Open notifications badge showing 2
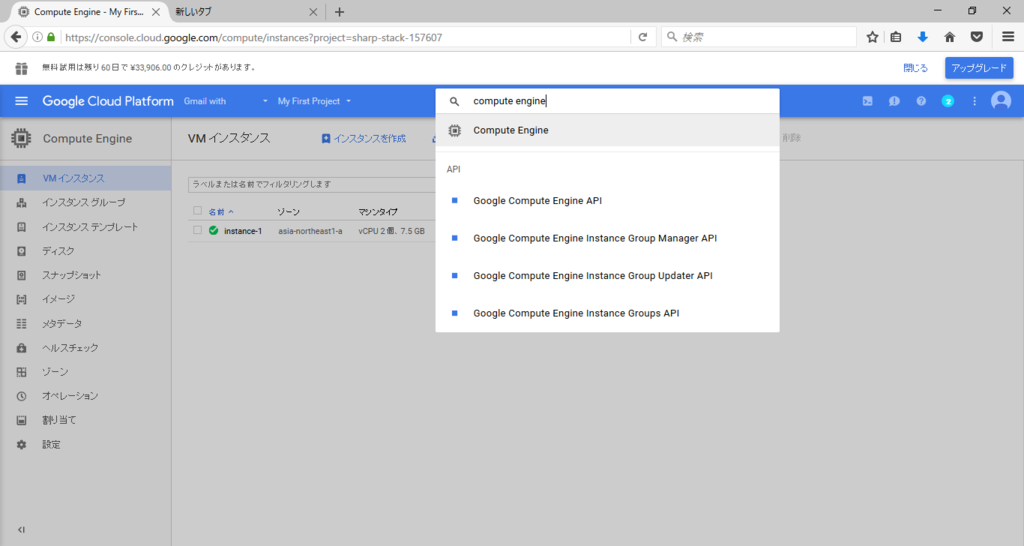This screenshot has height=546, width=1024. [x=948, y=101]
